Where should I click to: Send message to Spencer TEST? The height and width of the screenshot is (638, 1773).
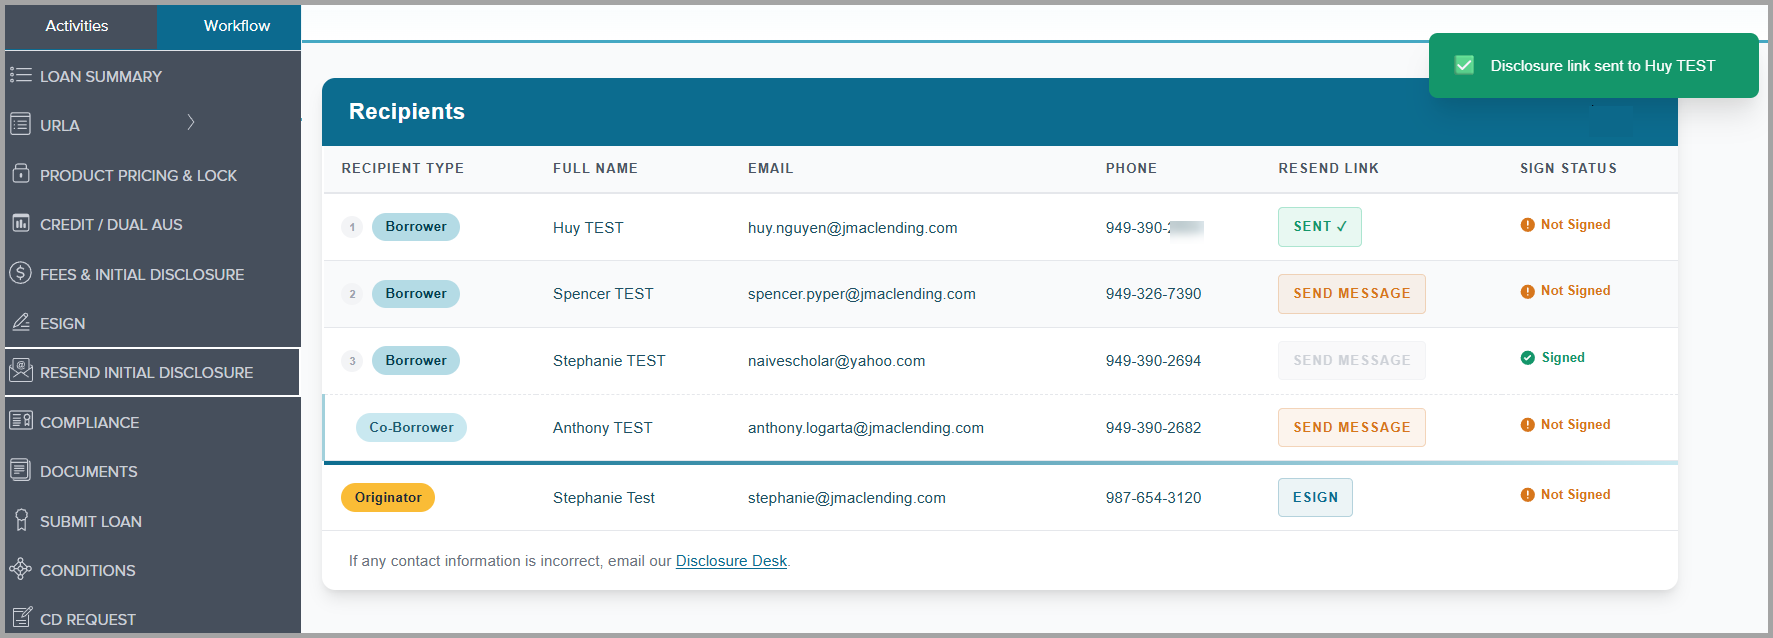1351,294
